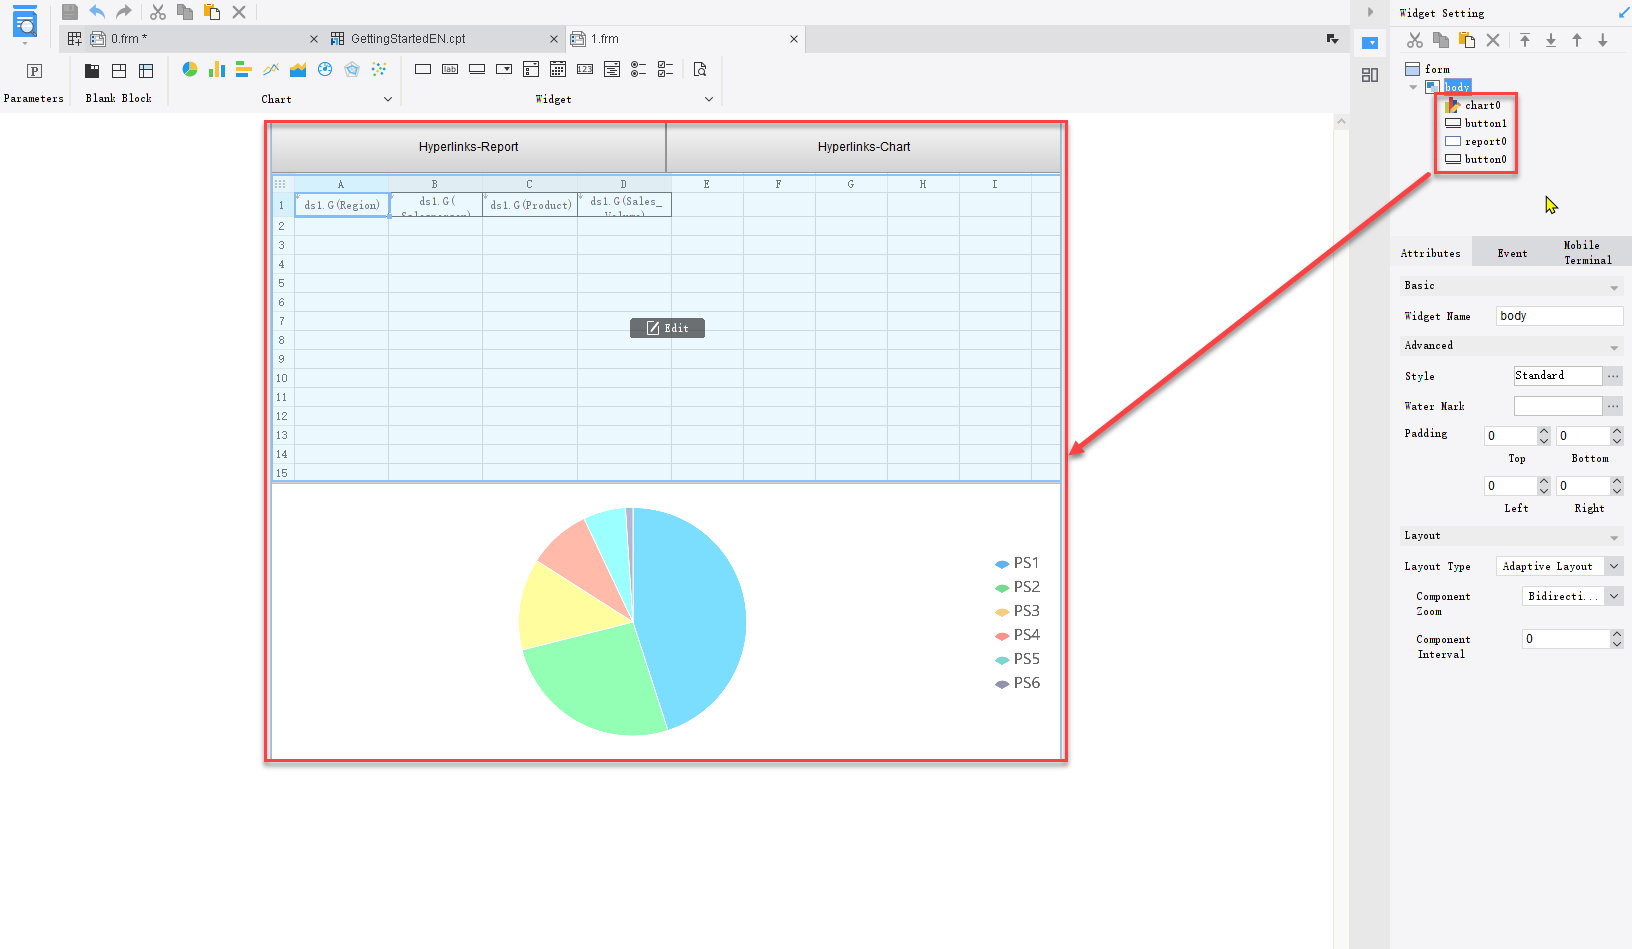This screenshot has height=949, width=1632.
Task: Click the Edit button on report block
Action: (x=667, y=328)
